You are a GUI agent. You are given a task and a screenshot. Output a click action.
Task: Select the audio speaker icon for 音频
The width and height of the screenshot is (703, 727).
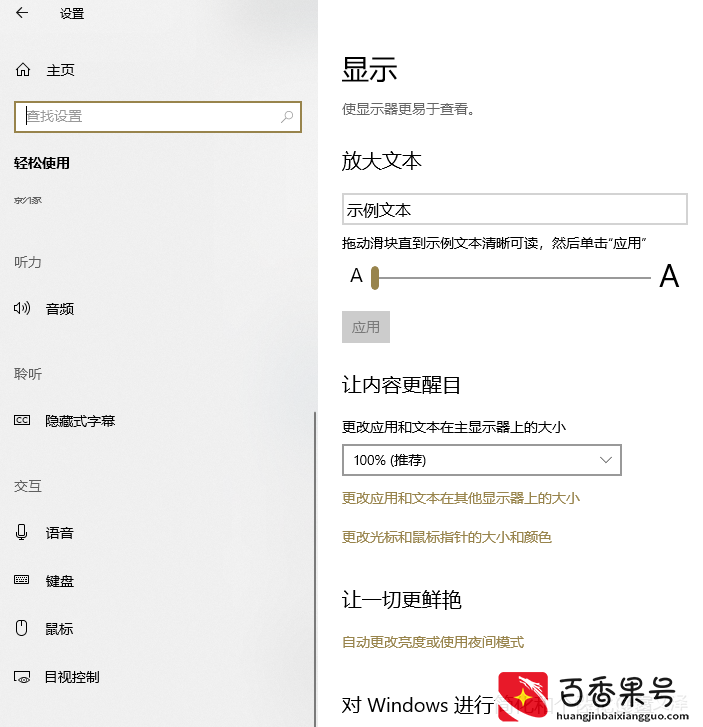(22, 308)
